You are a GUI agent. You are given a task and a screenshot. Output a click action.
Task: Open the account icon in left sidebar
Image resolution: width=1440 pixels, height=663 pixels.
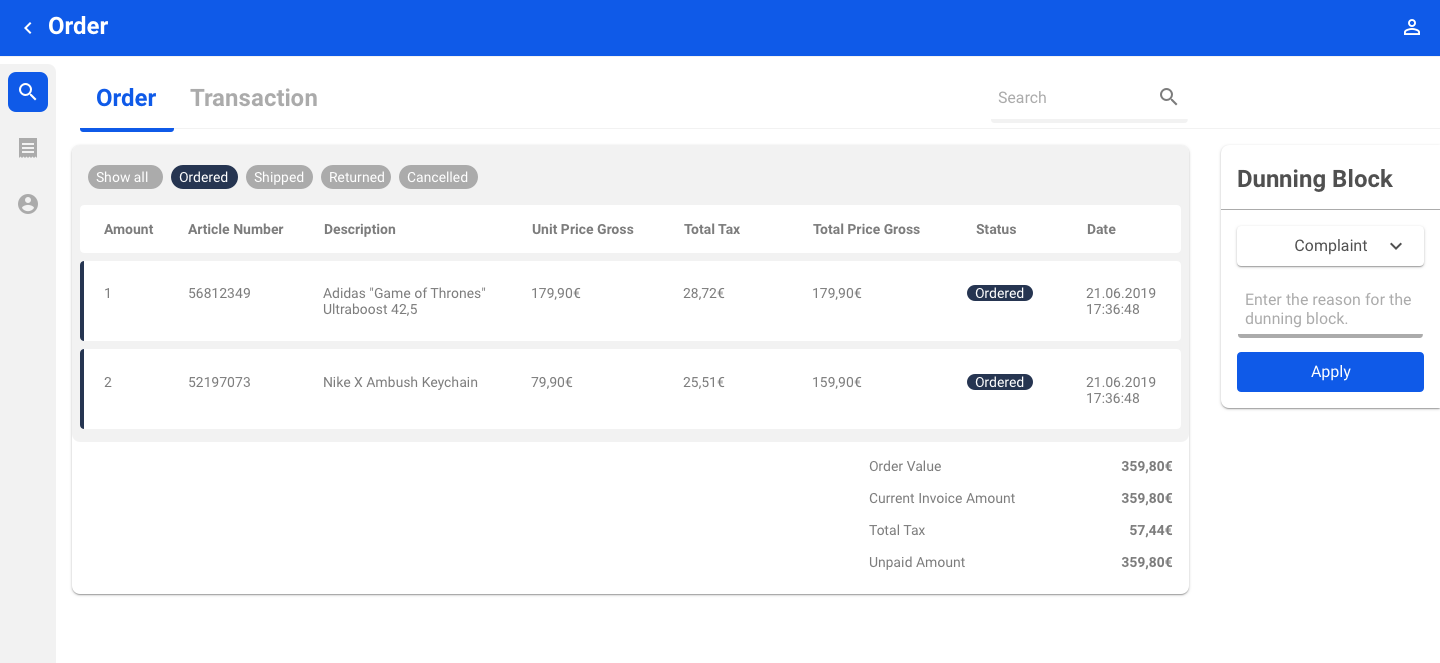click(x=28, y=204)
